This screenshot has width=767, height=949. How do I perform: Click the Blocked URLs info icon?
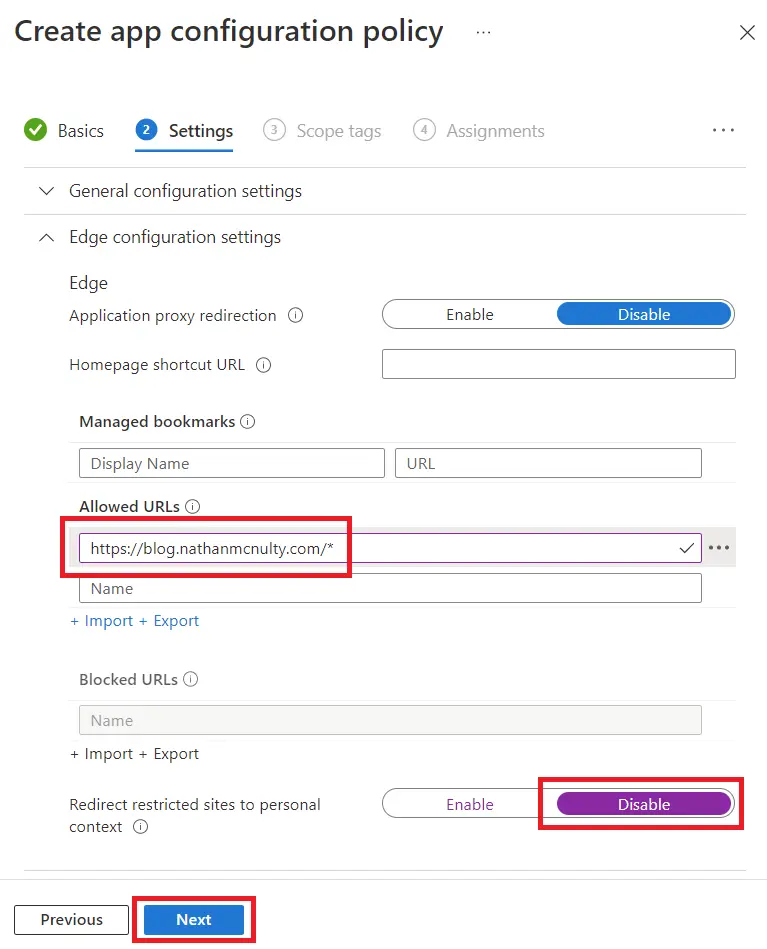click(x=190, y=680)
